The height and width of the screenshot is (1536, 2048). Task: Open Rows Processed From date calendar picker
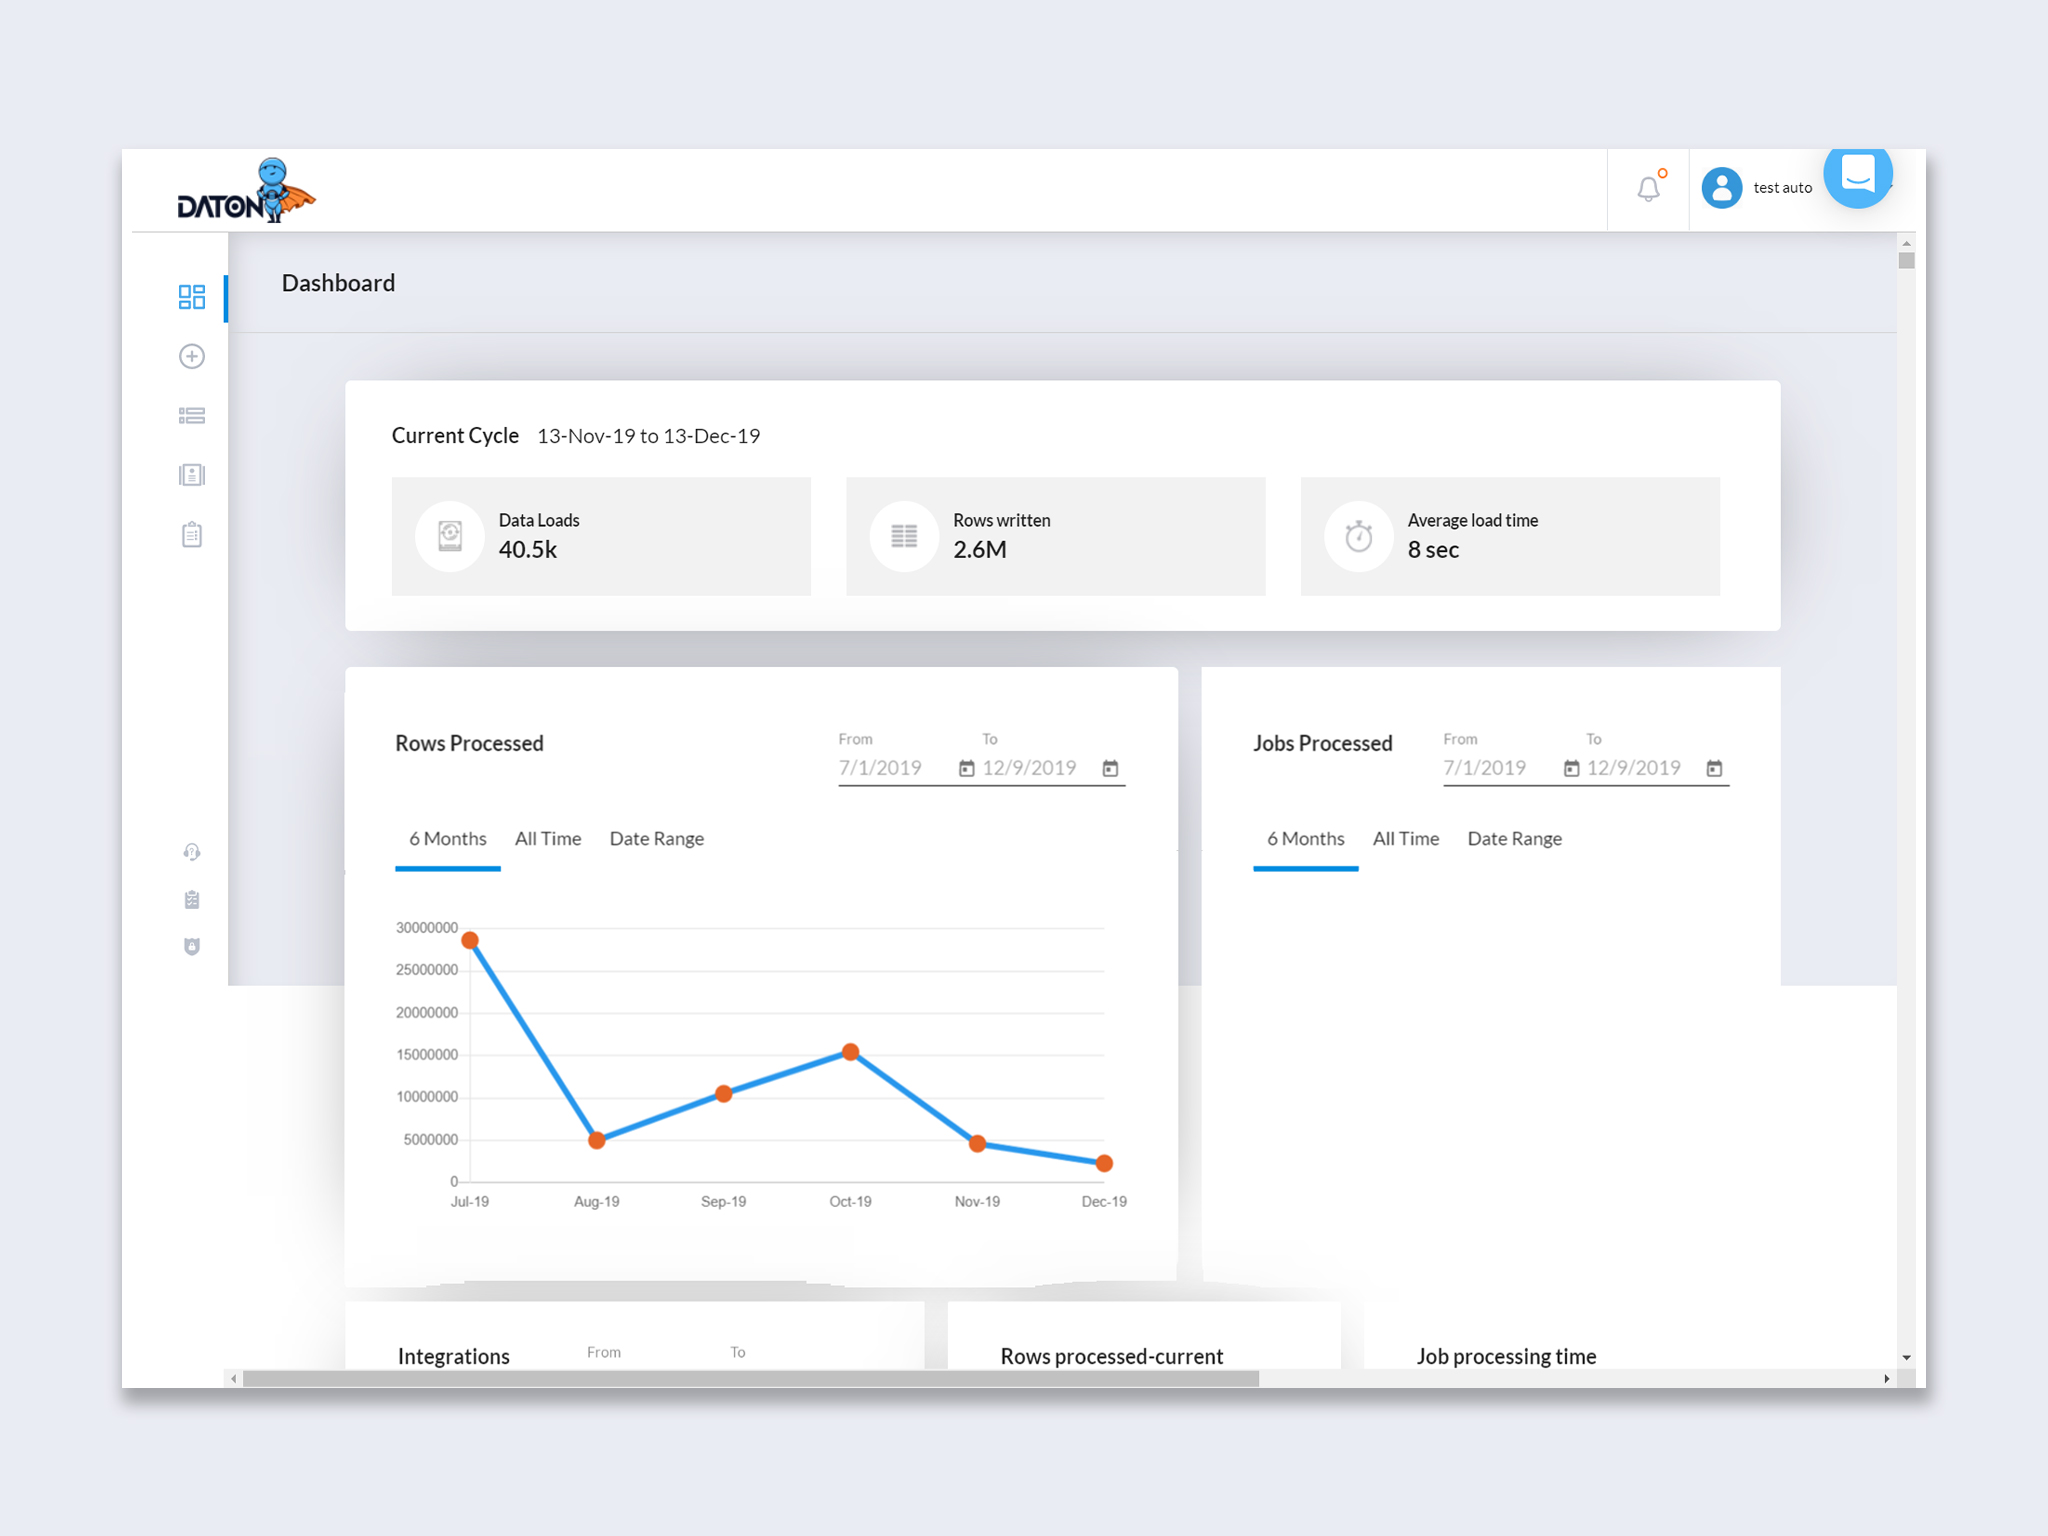coord(966,768)
